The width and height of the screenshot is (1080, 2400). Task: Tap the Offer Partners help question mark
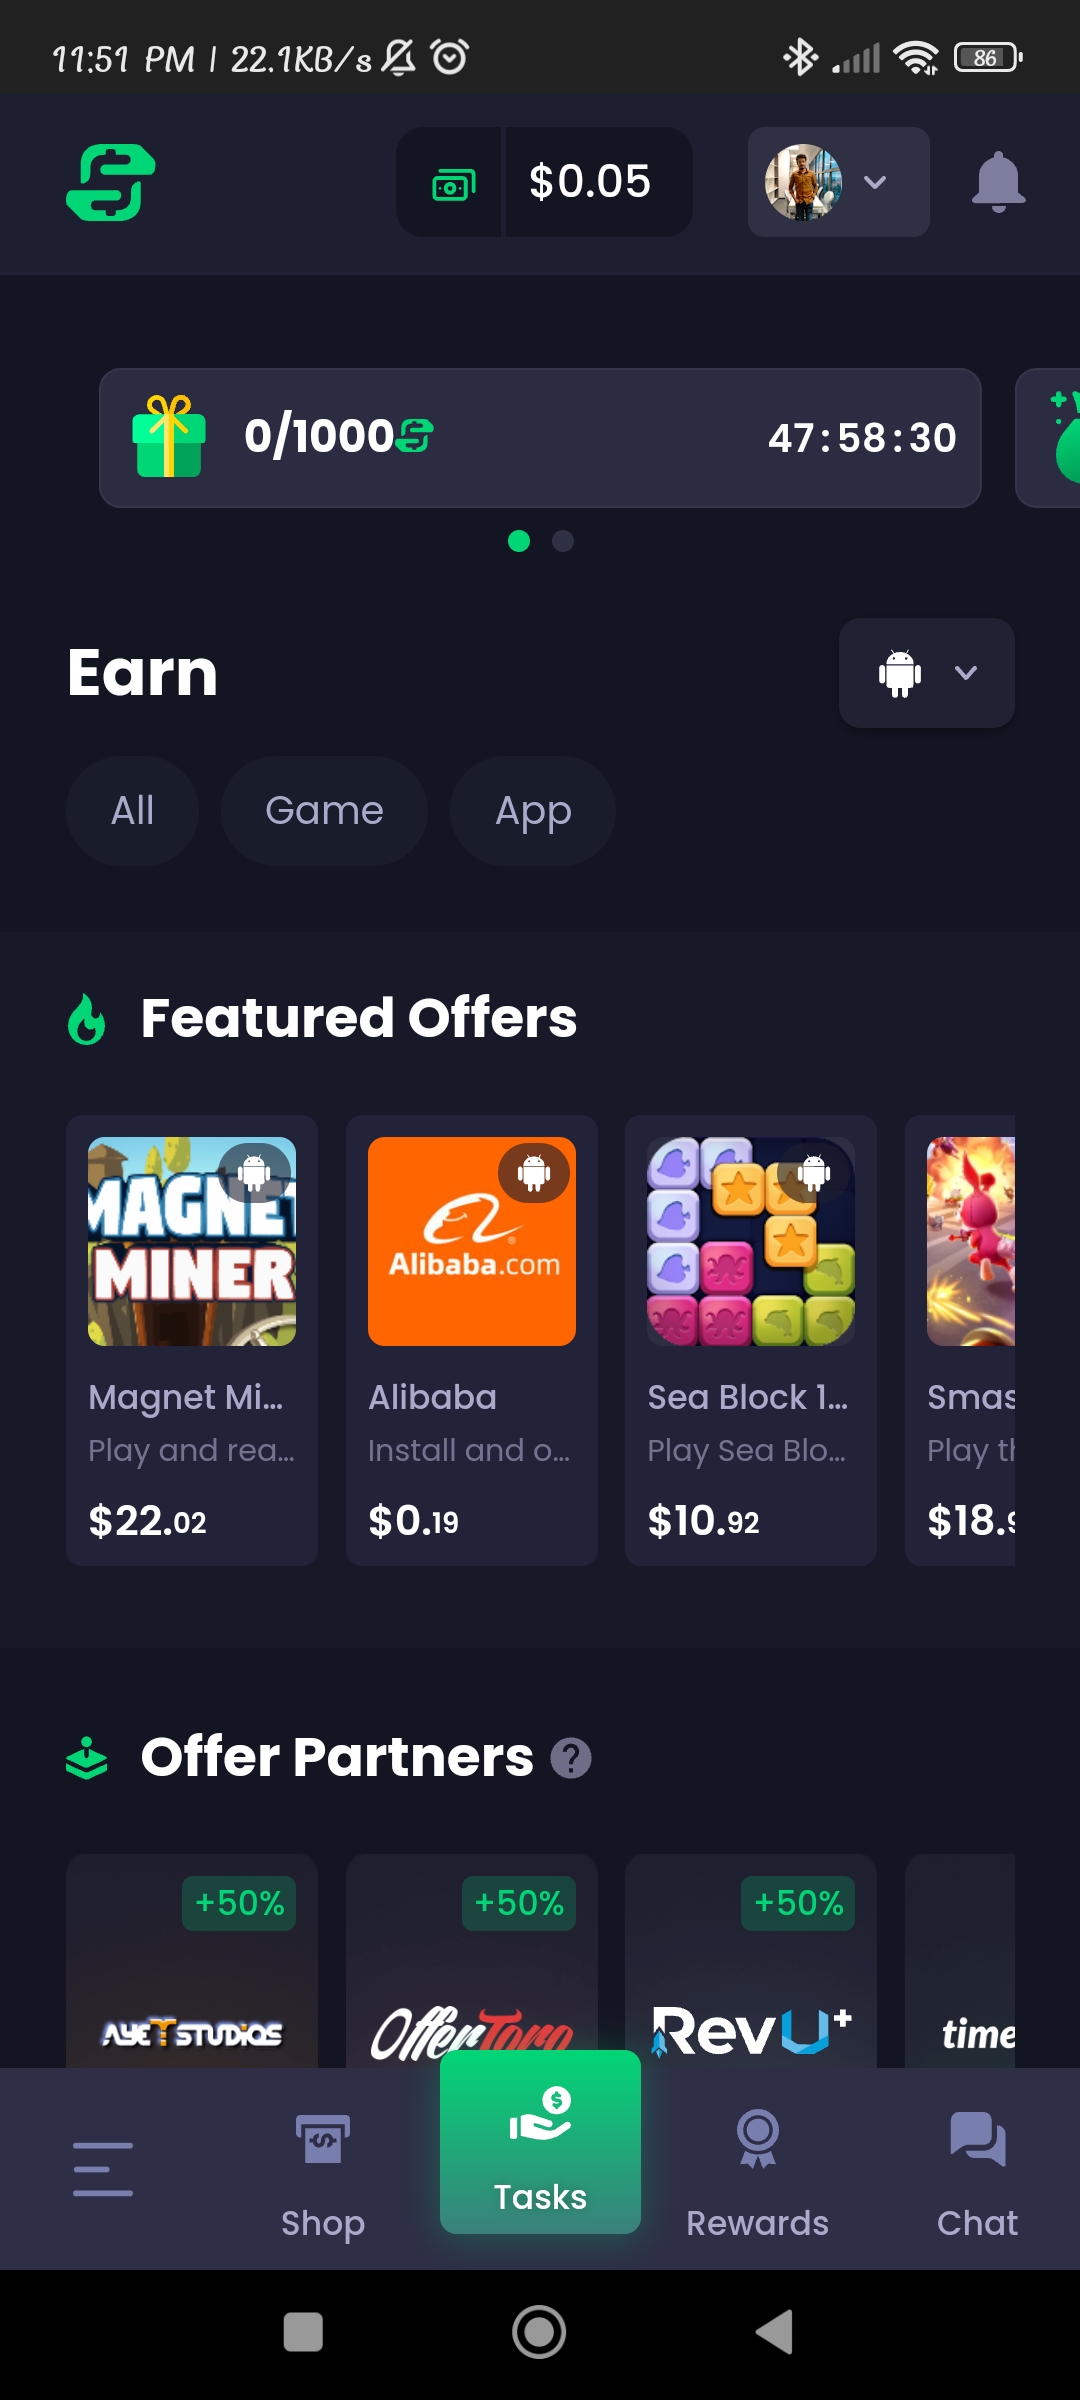(571, 1758)
